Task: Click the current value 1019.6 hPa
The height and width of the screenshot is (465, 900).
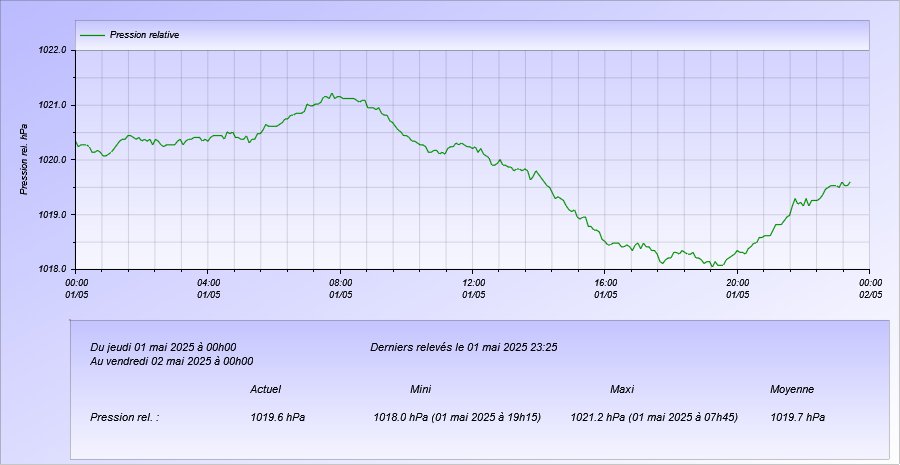Action: click(278, 417)
